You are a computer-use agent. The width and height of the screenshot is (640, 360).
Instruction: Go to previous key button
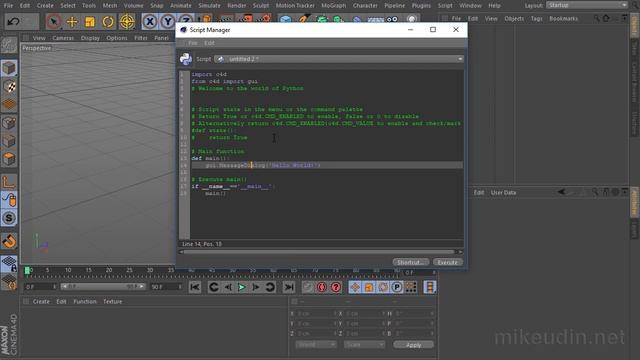pyautogui.click(x=213, y=287)
